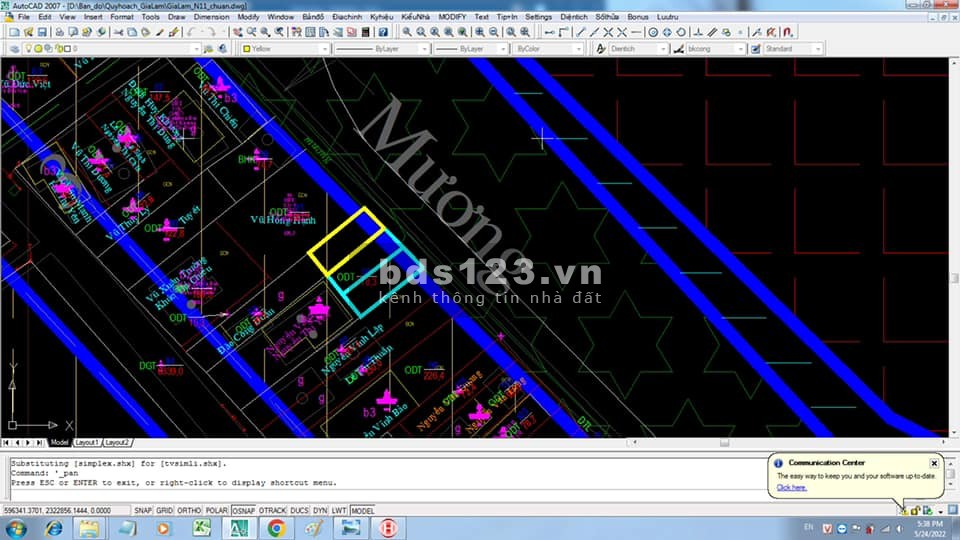
Task: Open the Yellow color control dropdown
Action: click(324, 48)
